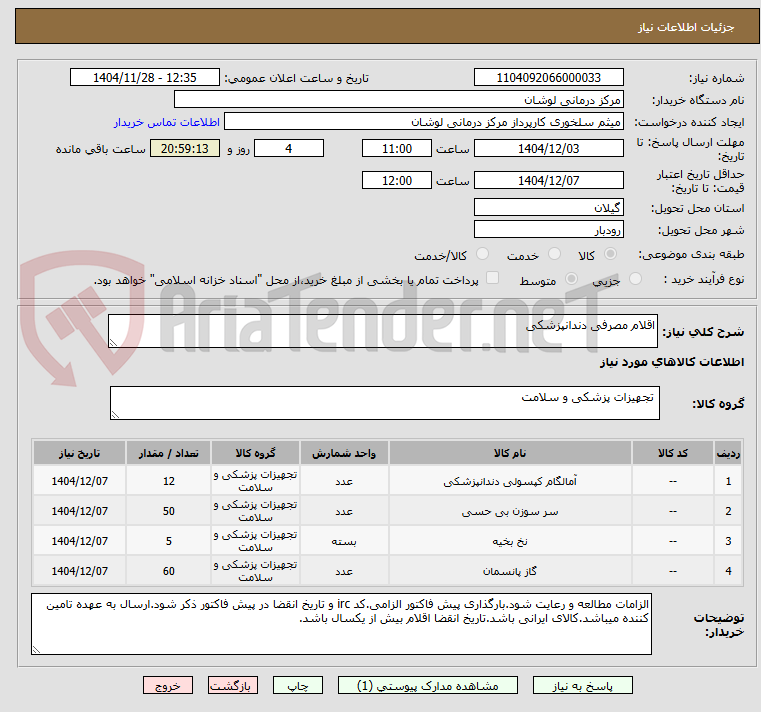Click the شرح کلی نیاز text area

(x=382, y=331)
